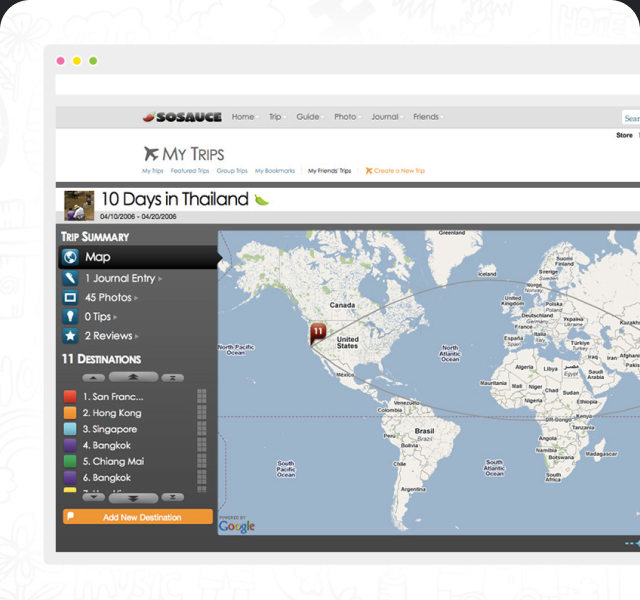640x600 pixels.
Task: Click the SoSauce chili pepper logo
Action: pos(182,117)
